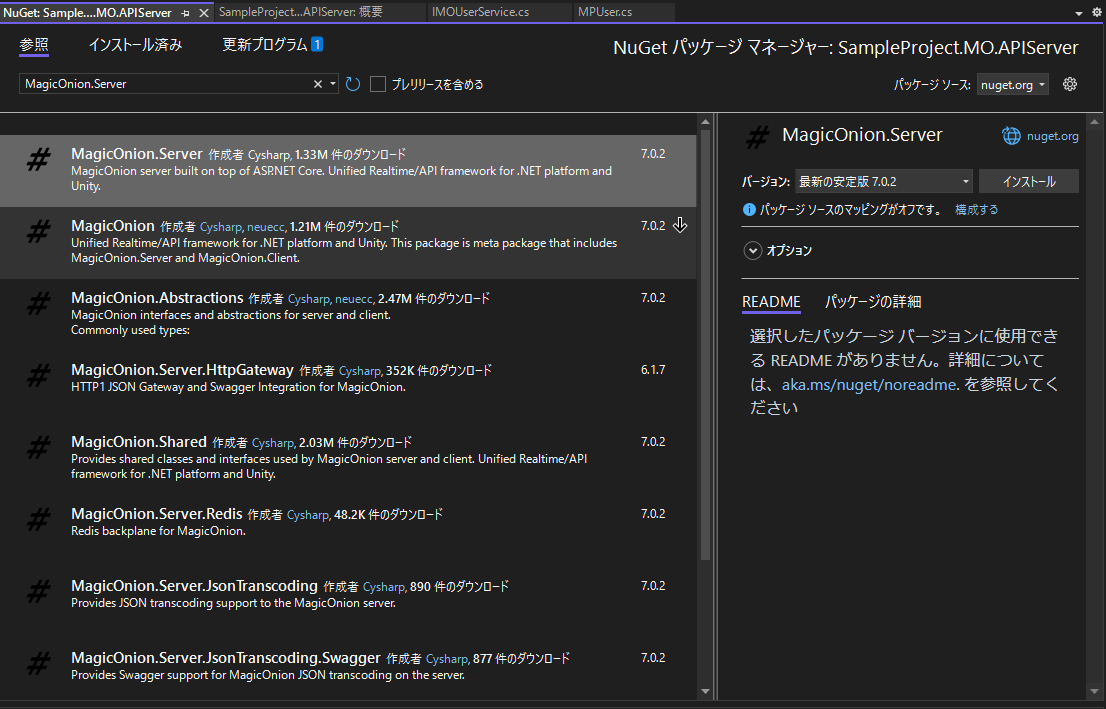Select the MagicOnion.Shared package title
The image size is (1106, 709).
(x=139, y=442)
